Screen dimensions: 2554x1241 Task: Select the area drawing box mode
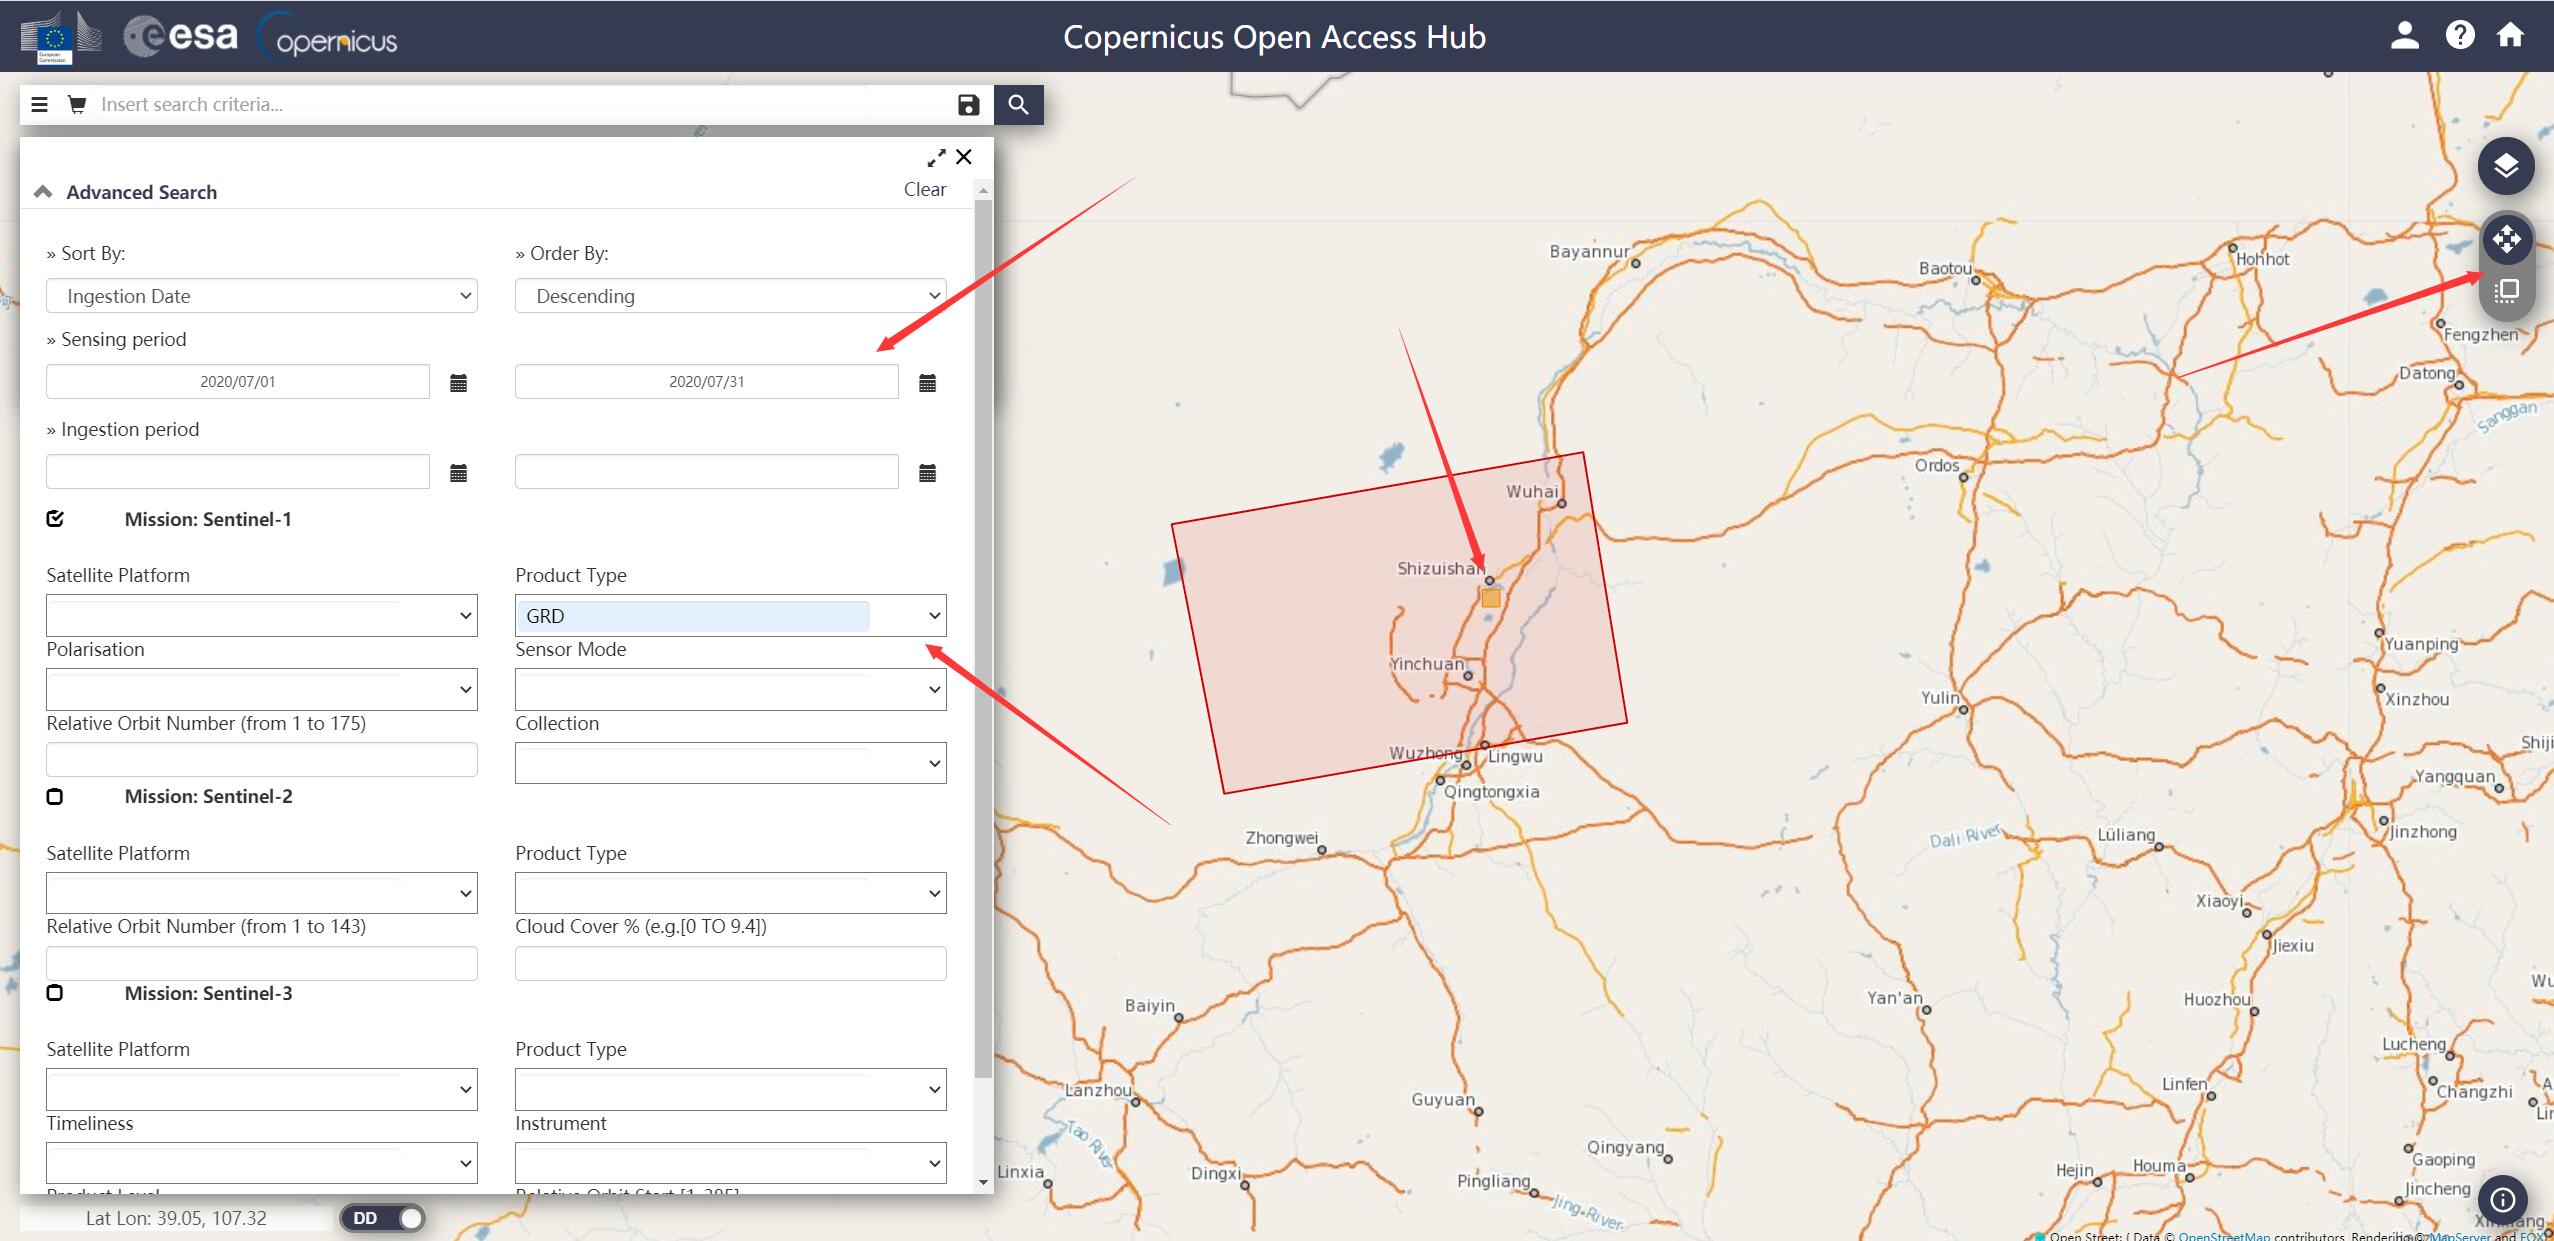pyautogui.click(x=2506, y=291)
